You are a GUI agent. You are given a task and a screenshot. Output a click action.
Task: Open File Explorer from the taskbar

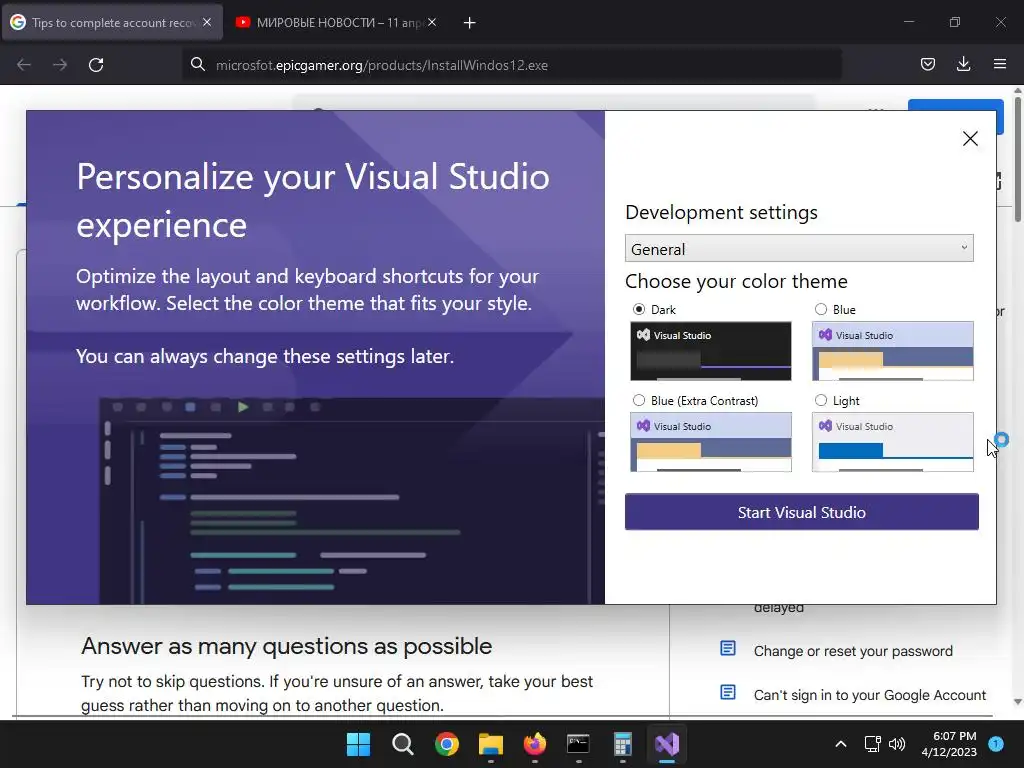pos(490,744)
